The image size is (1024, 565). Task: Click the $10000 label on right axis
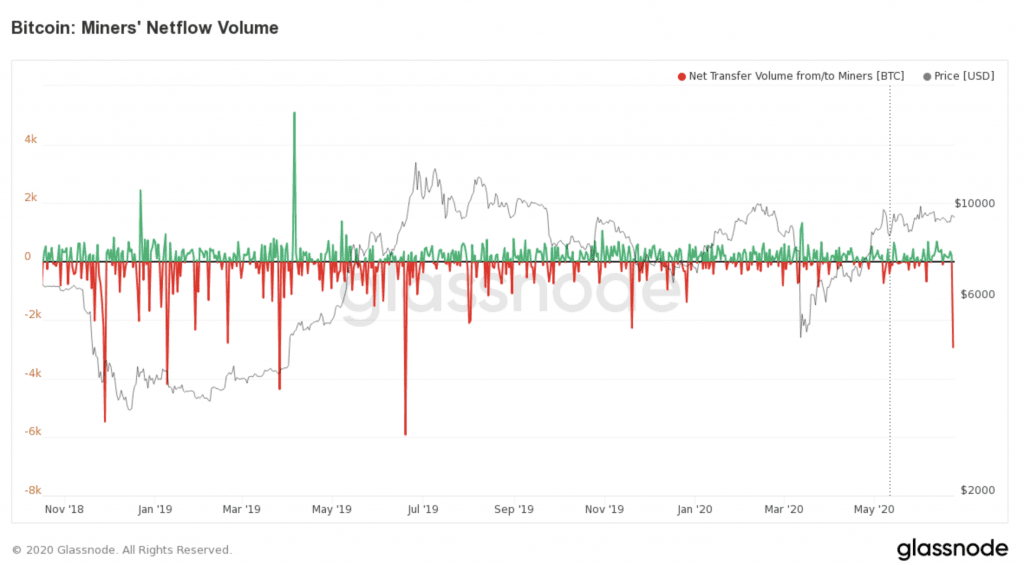click(977, 203)
